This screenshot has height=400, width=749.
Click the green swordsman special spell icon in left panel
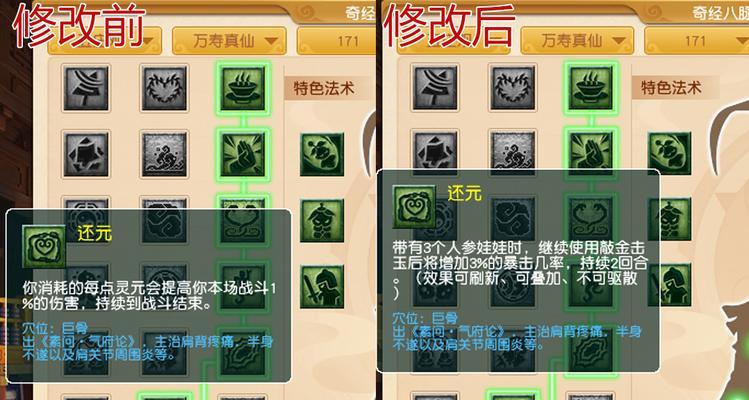click(322, 286)
